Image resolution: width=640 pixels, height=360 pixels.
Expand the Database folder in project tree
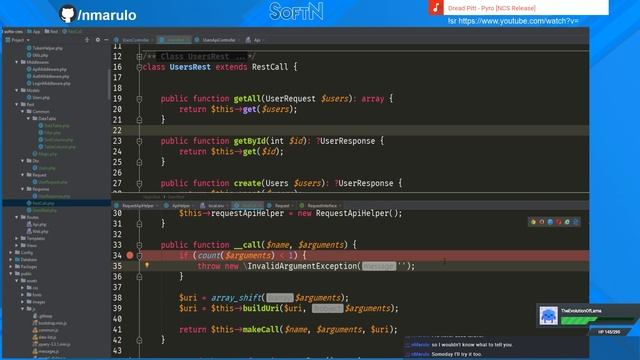click(11, 260)
